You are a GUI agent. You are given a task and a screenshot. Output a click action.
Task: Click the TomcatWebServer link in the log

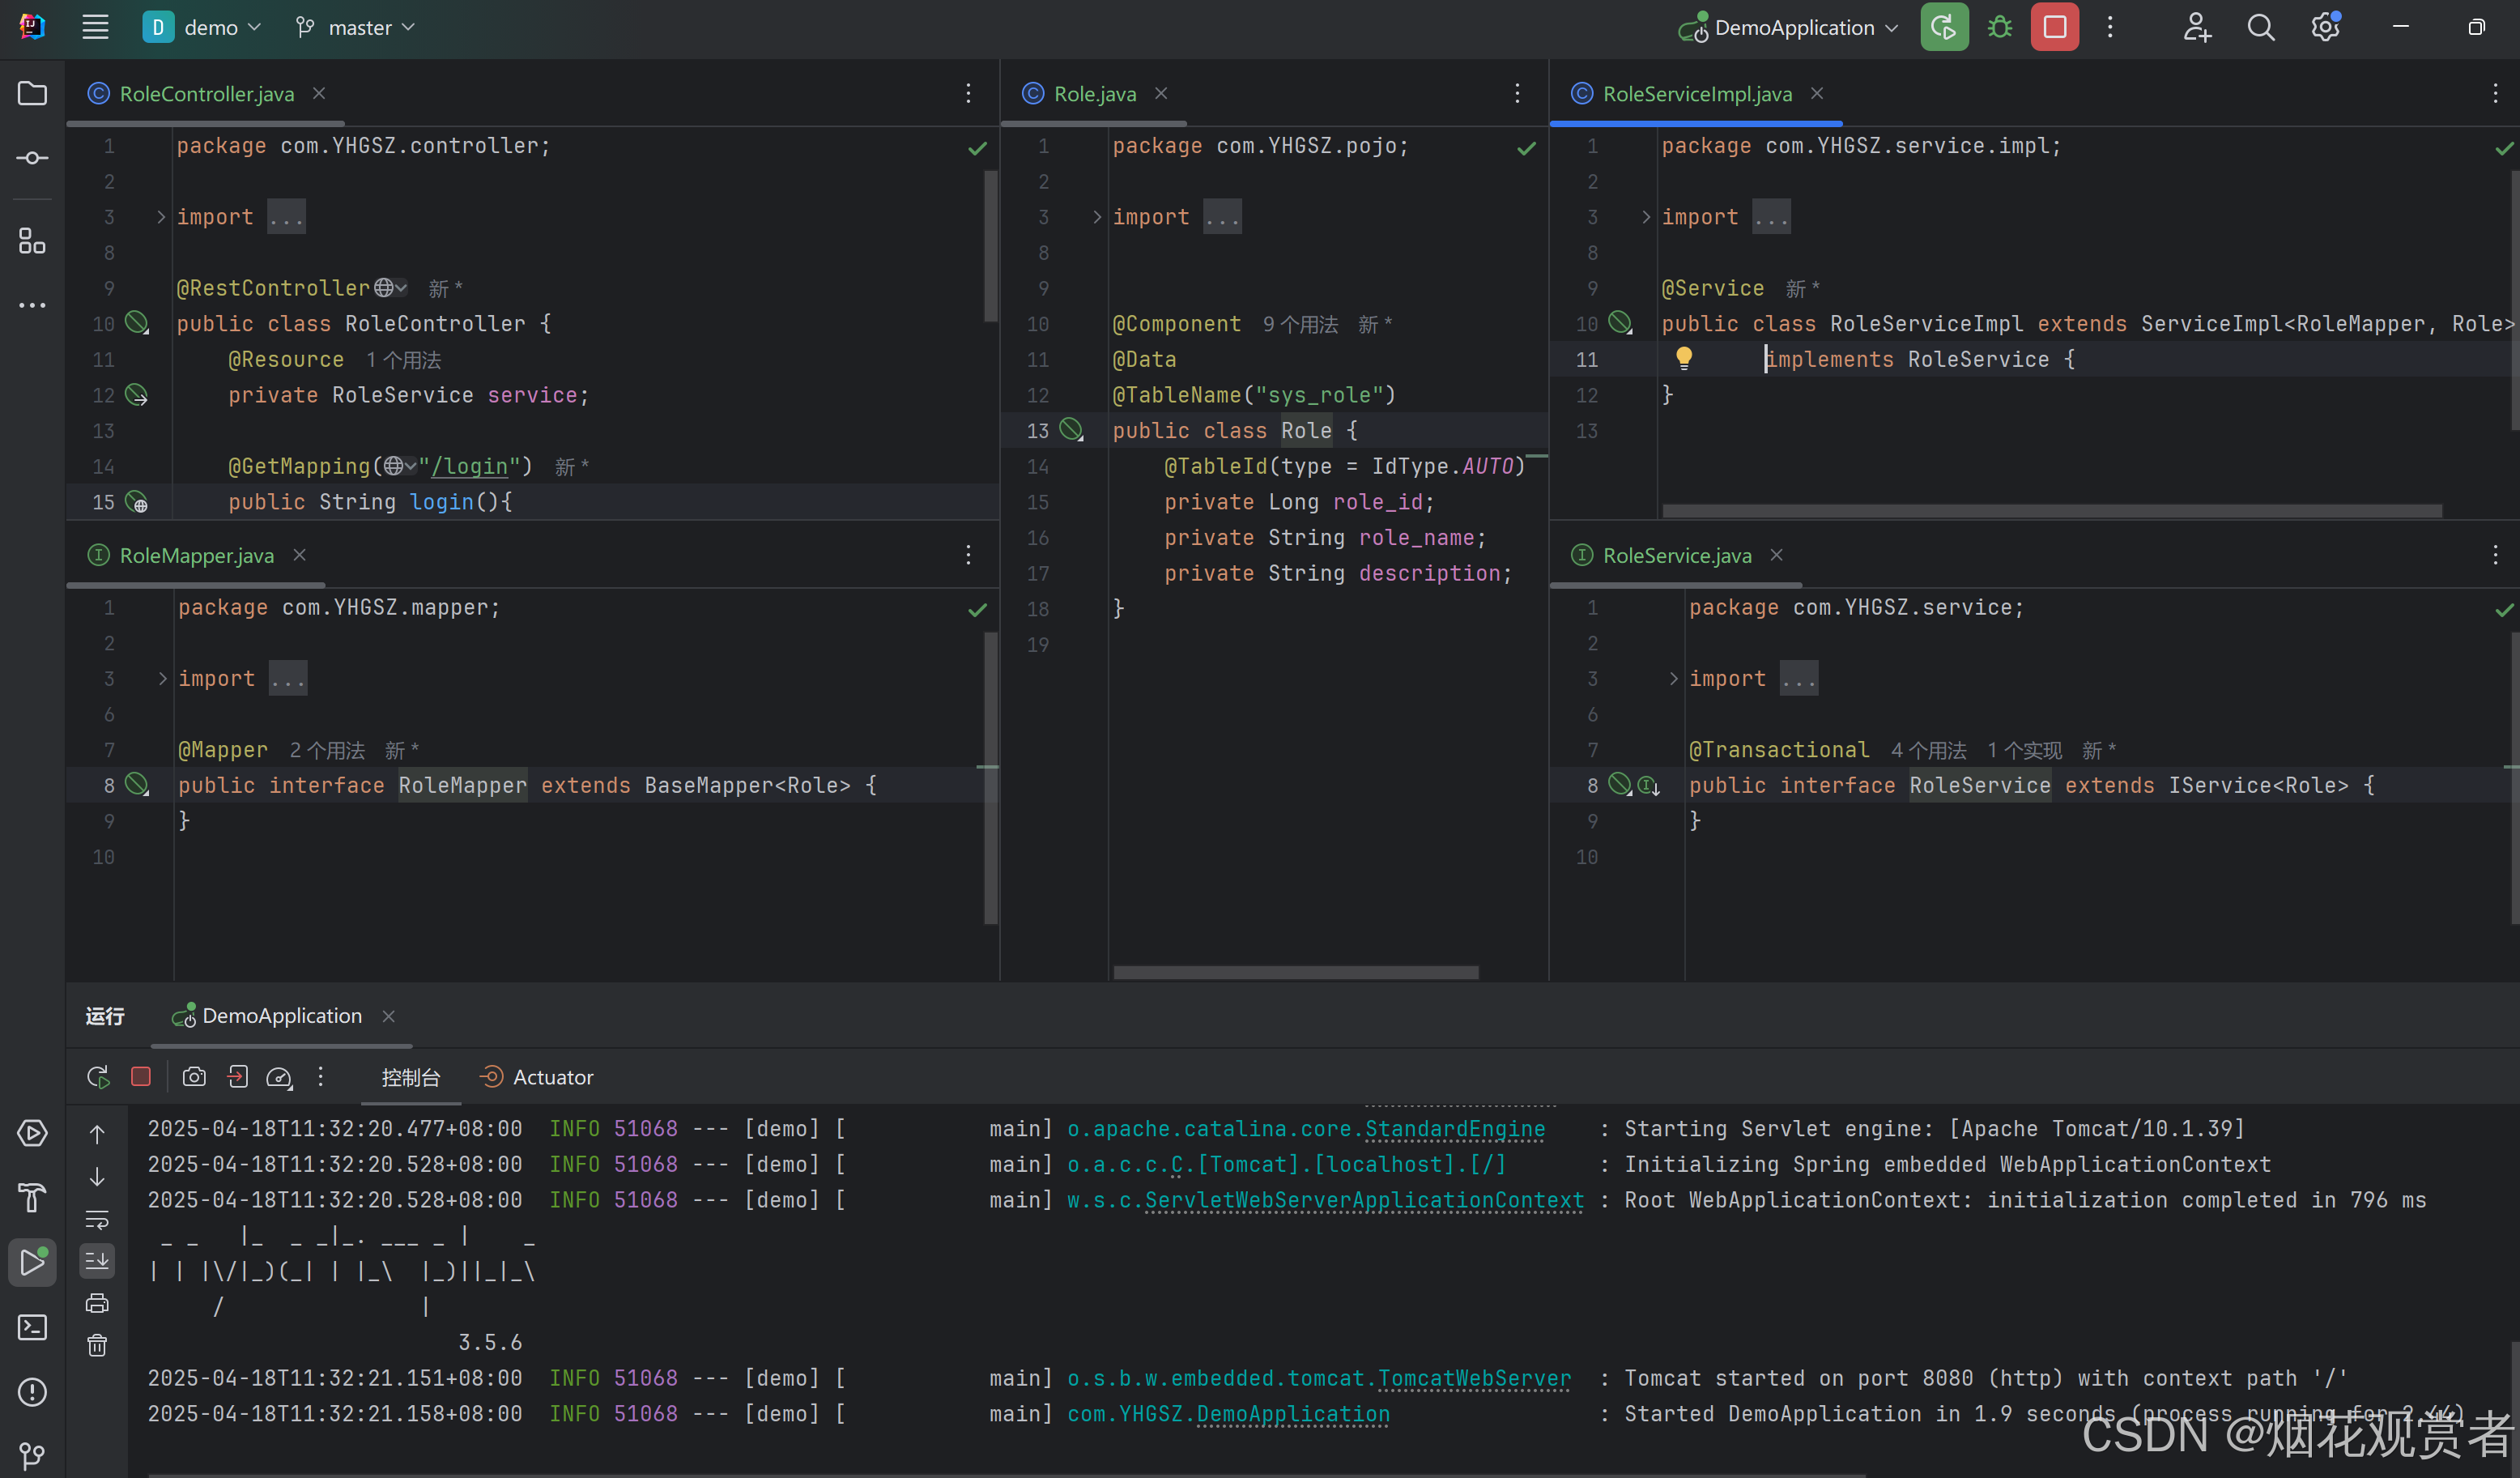click(x=1474, y=1377)
